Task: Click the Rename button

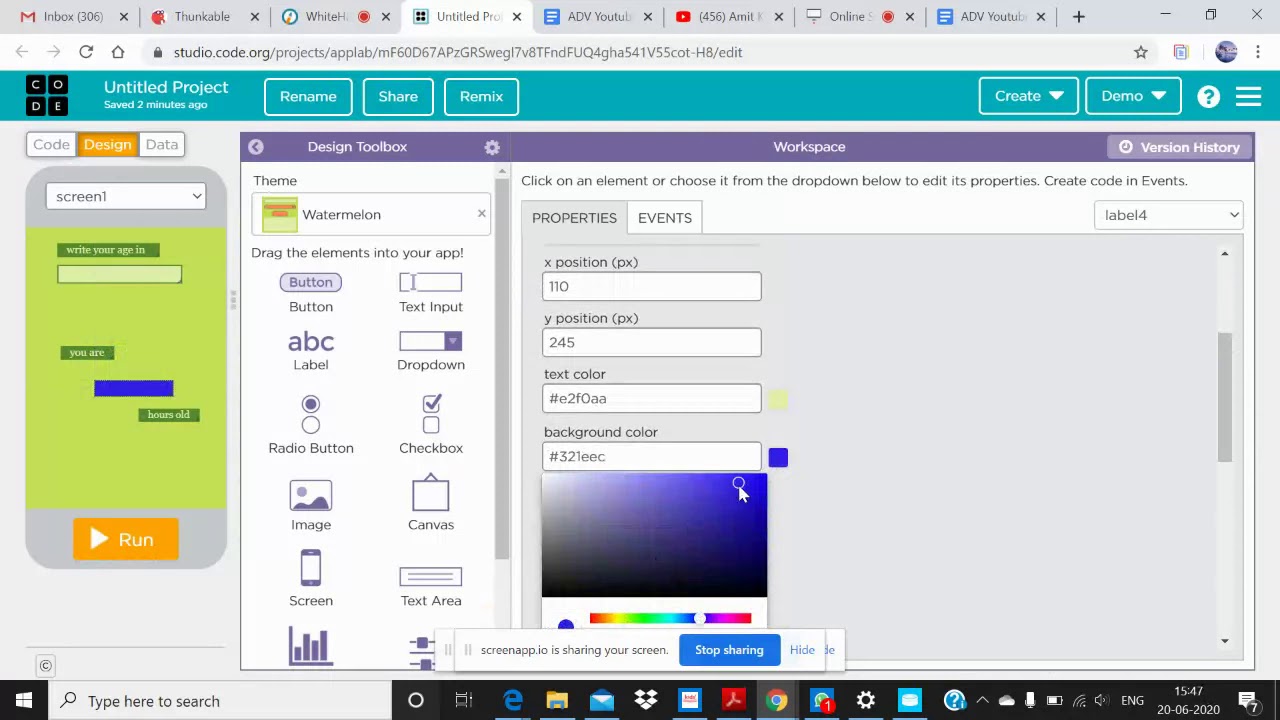Action: [x=308, y=96]
